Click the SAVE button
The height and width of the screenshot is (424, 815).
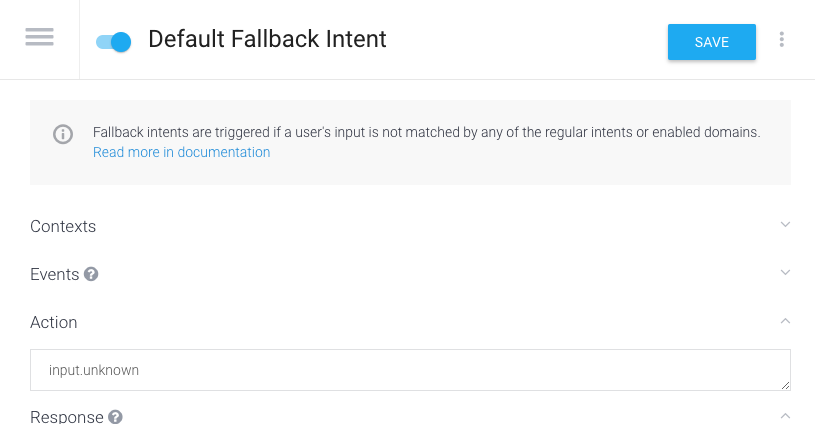pyautogui.click(x=712, y=42)
